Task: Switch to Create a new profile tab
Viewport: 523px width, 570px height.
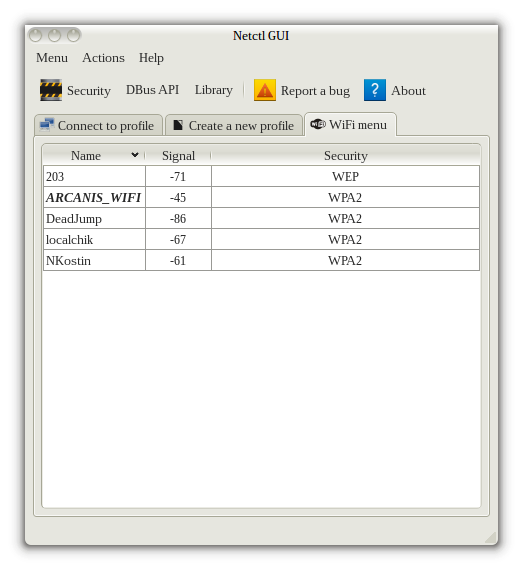Action: pos(234,125)
